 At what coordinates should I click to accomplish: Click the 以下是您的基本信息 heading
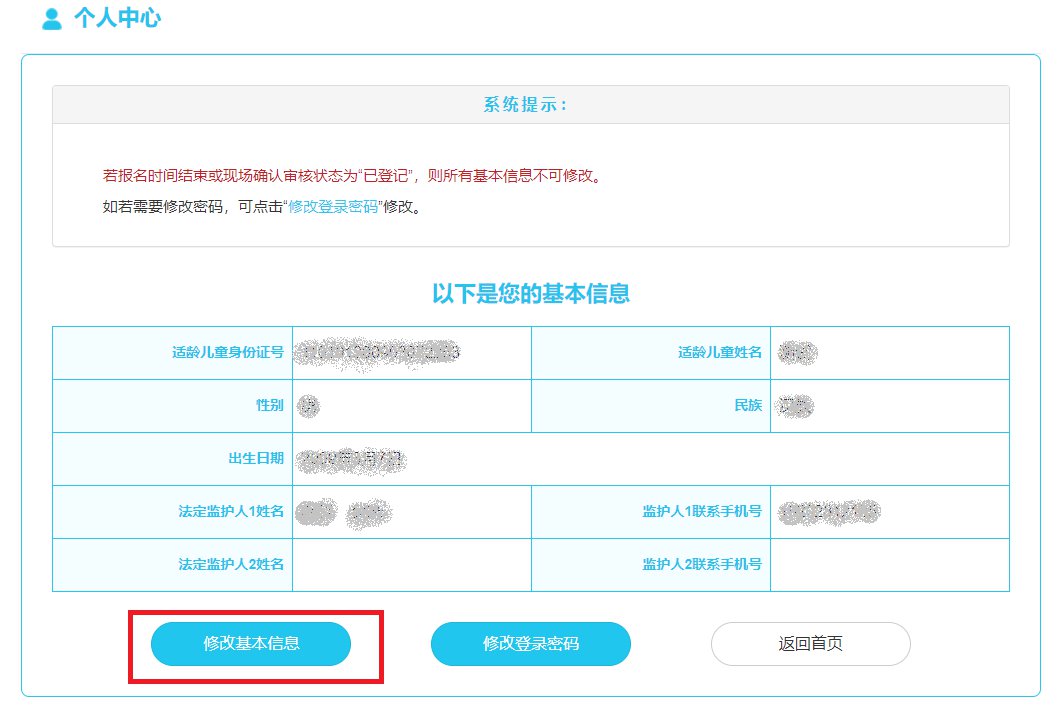pyautogui.click(x=531, y=293)
